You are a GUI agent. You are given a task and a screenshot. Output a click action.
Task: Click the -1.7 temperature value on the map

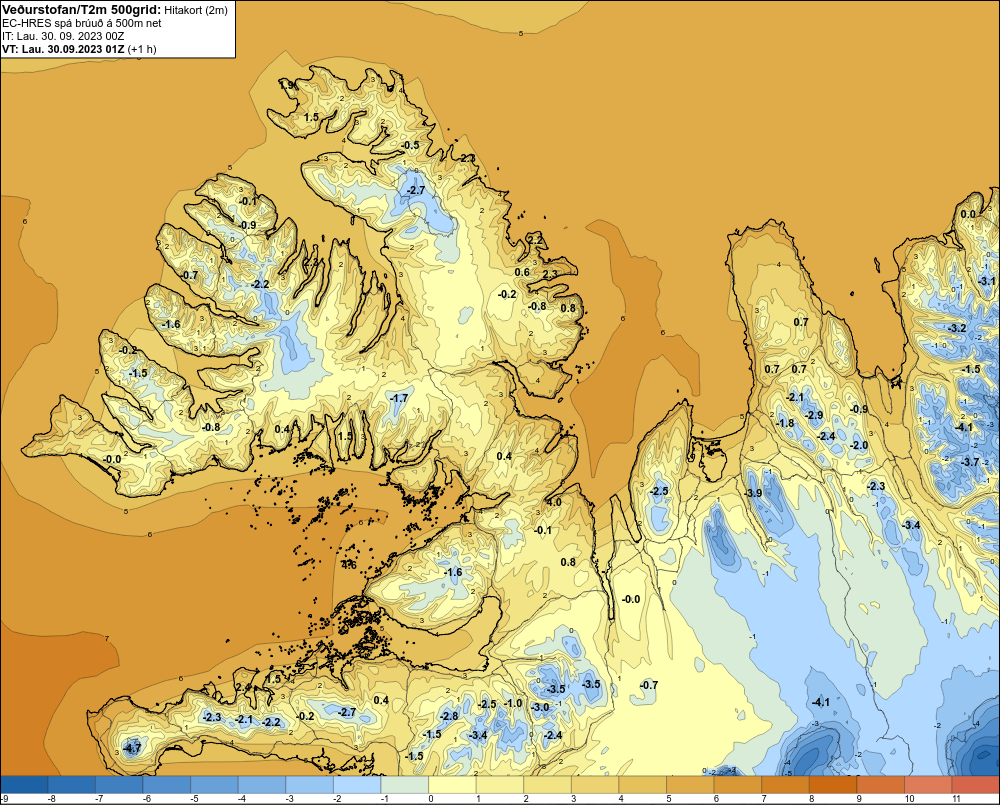click(x=399, y=398)
